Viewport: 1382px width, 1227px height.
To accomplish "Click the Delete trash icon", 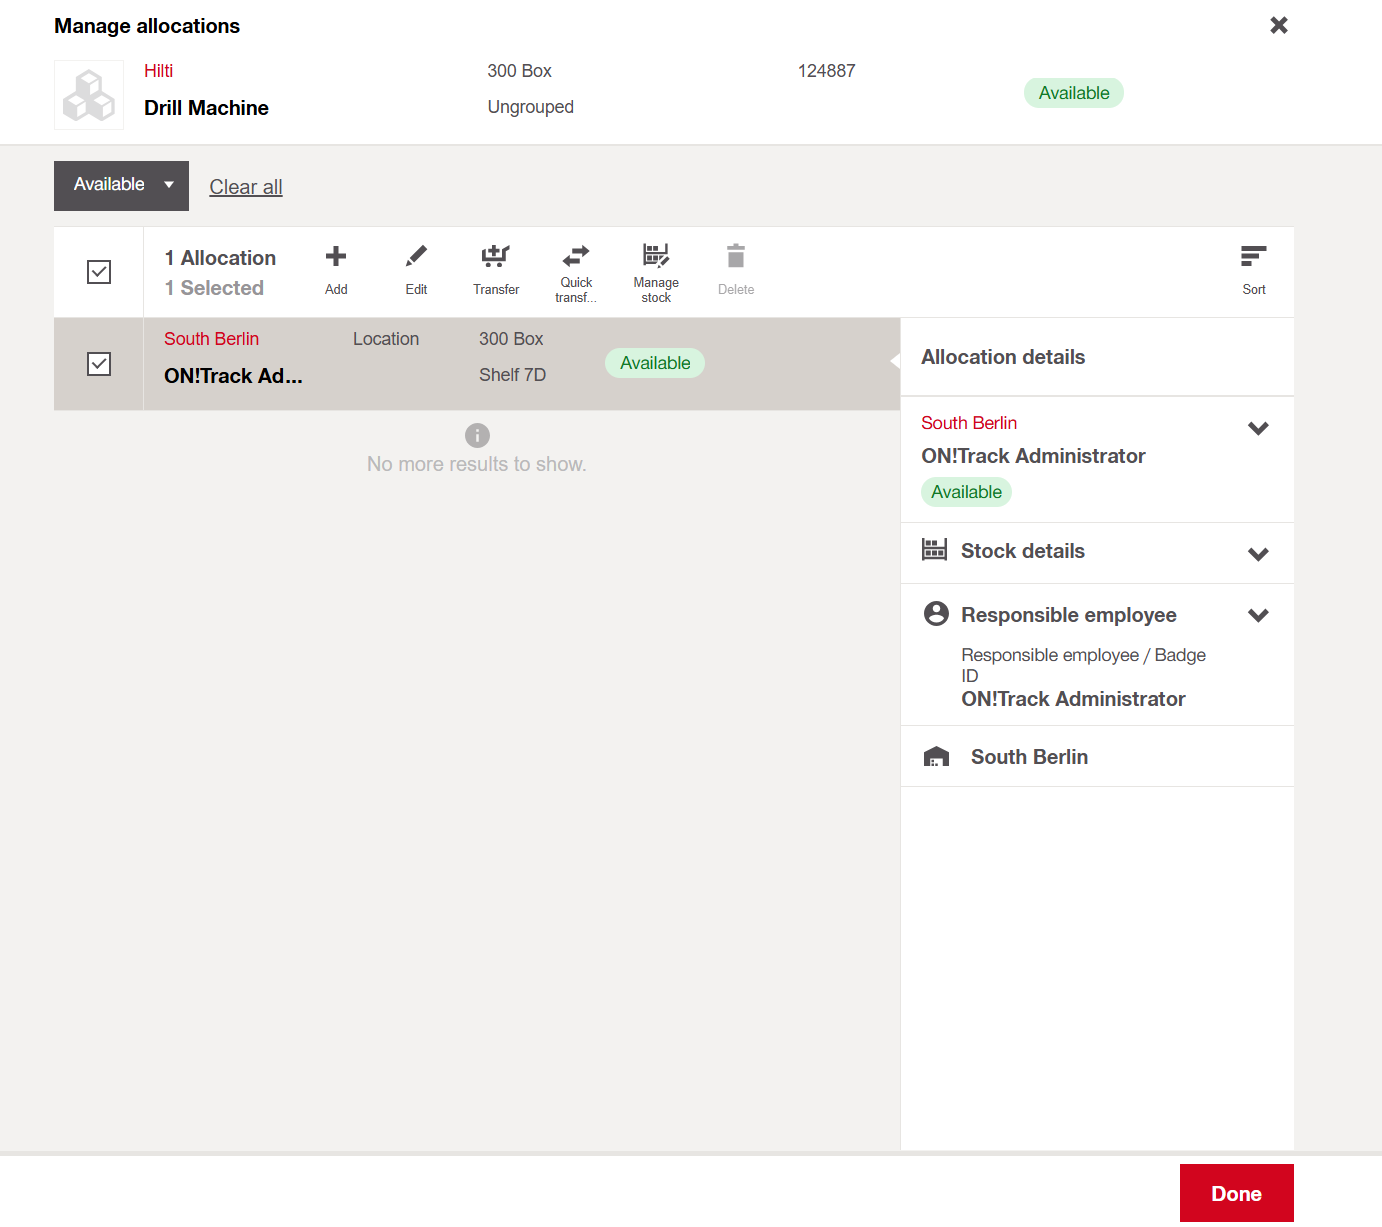I will click(736, 257).
